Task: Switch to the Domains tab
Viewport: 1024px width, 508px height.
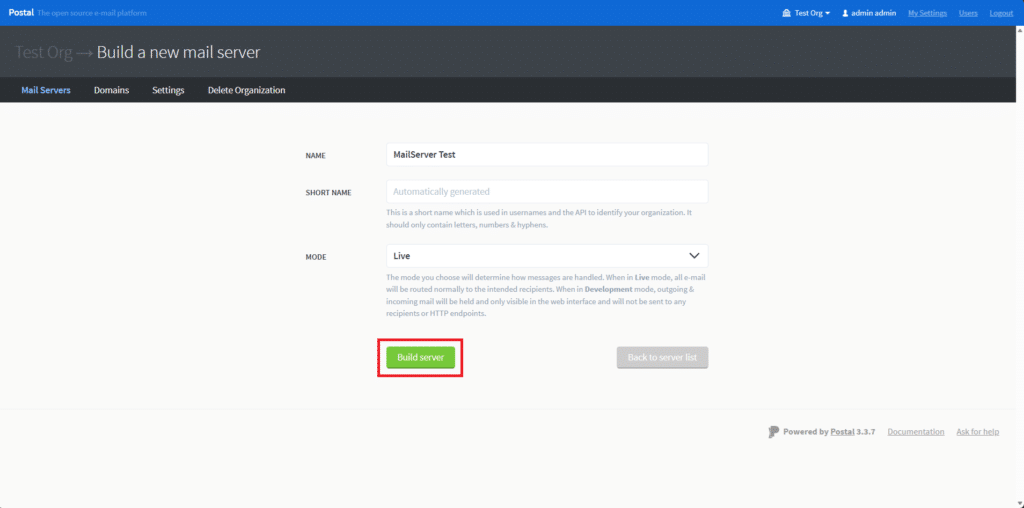Action: click(111, 90)
